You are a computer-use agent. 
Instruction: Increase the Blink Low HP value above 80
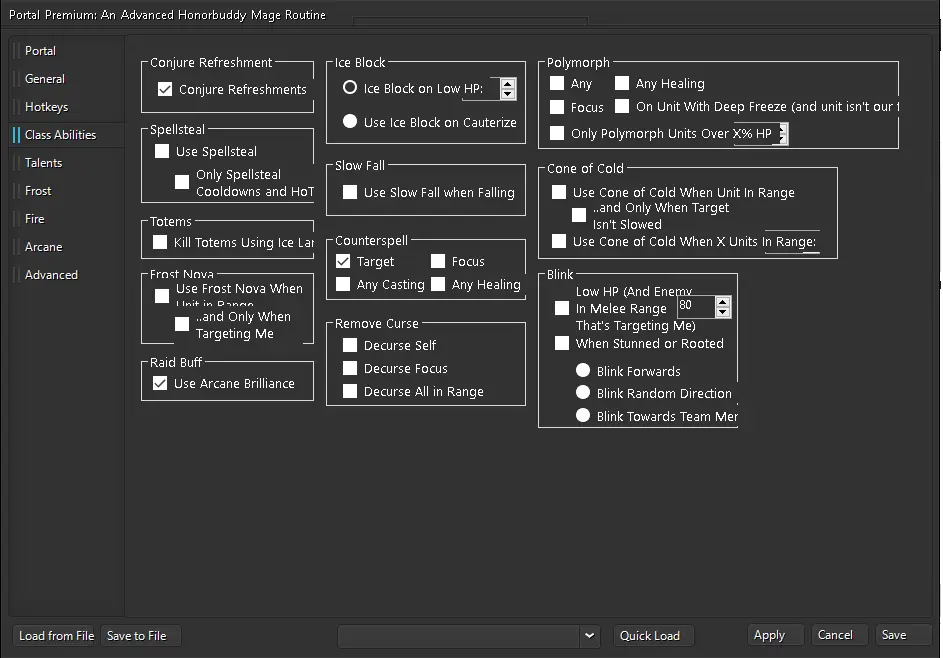pyautogui.click(x=723, y=302)
